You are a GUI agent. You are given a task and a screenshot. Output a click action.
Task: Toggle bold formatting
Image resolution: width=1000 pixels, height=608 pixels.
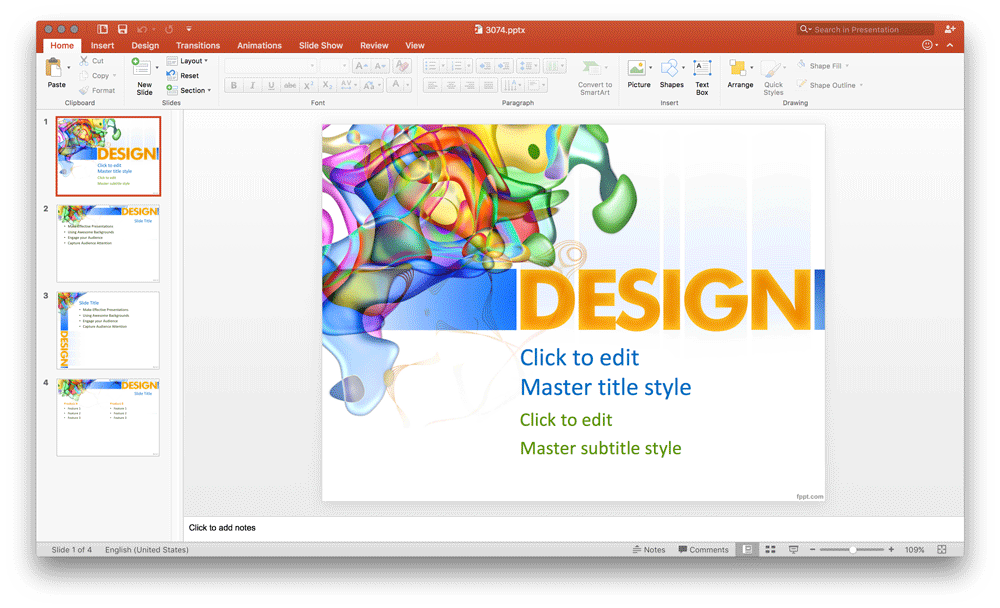233,85
